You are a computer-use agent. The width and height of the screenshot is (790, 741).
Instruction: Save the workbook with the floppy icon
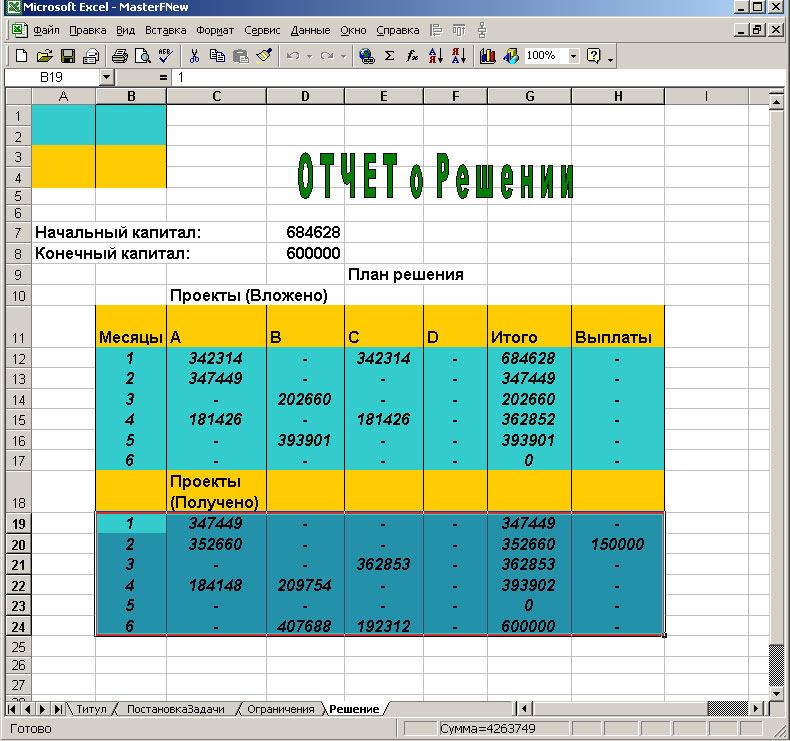click(68, 56)
